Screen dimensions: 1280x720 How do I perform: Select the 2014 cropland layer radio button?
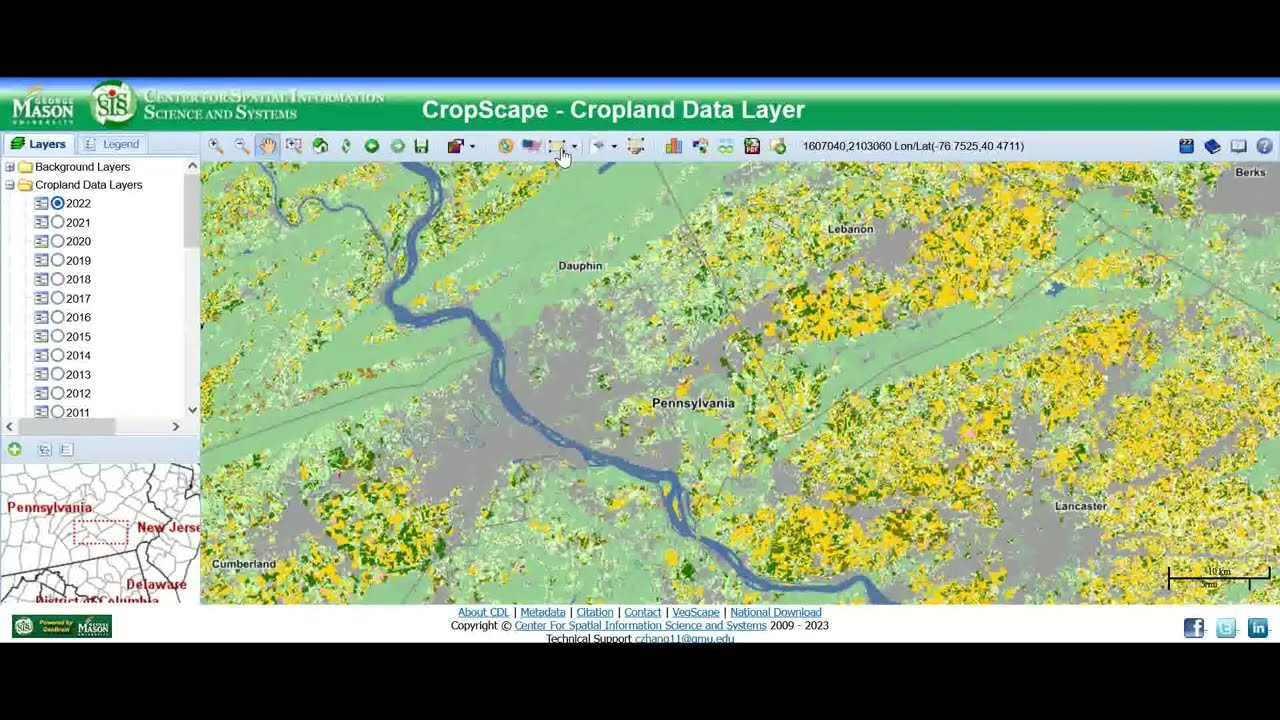[x=58, y=355]
